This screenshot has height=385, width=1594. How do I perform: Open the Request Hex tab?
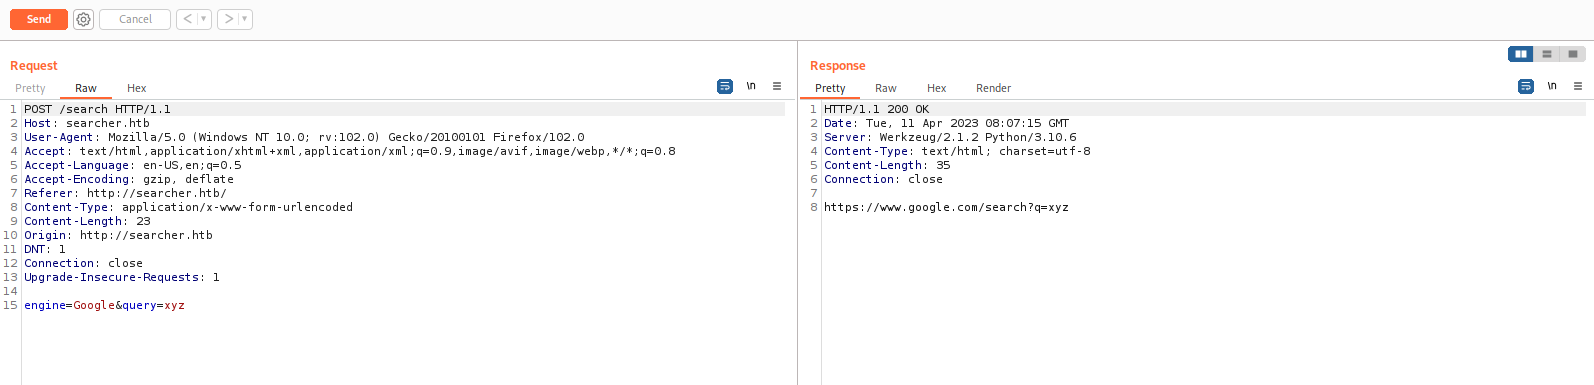point(137,88)
